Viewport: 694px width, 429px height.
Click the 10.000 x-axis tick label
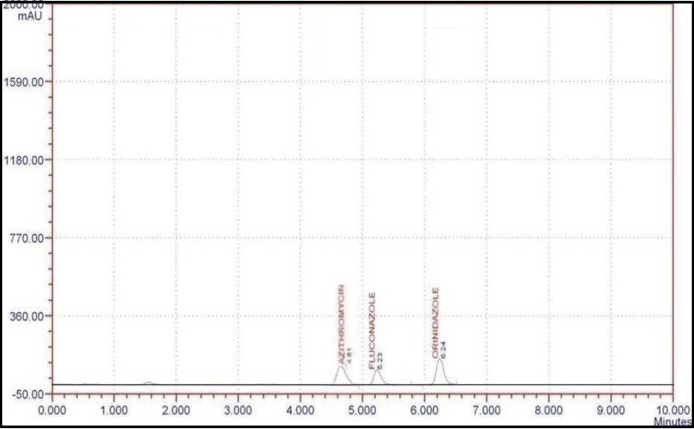click(x=669, y=408)
